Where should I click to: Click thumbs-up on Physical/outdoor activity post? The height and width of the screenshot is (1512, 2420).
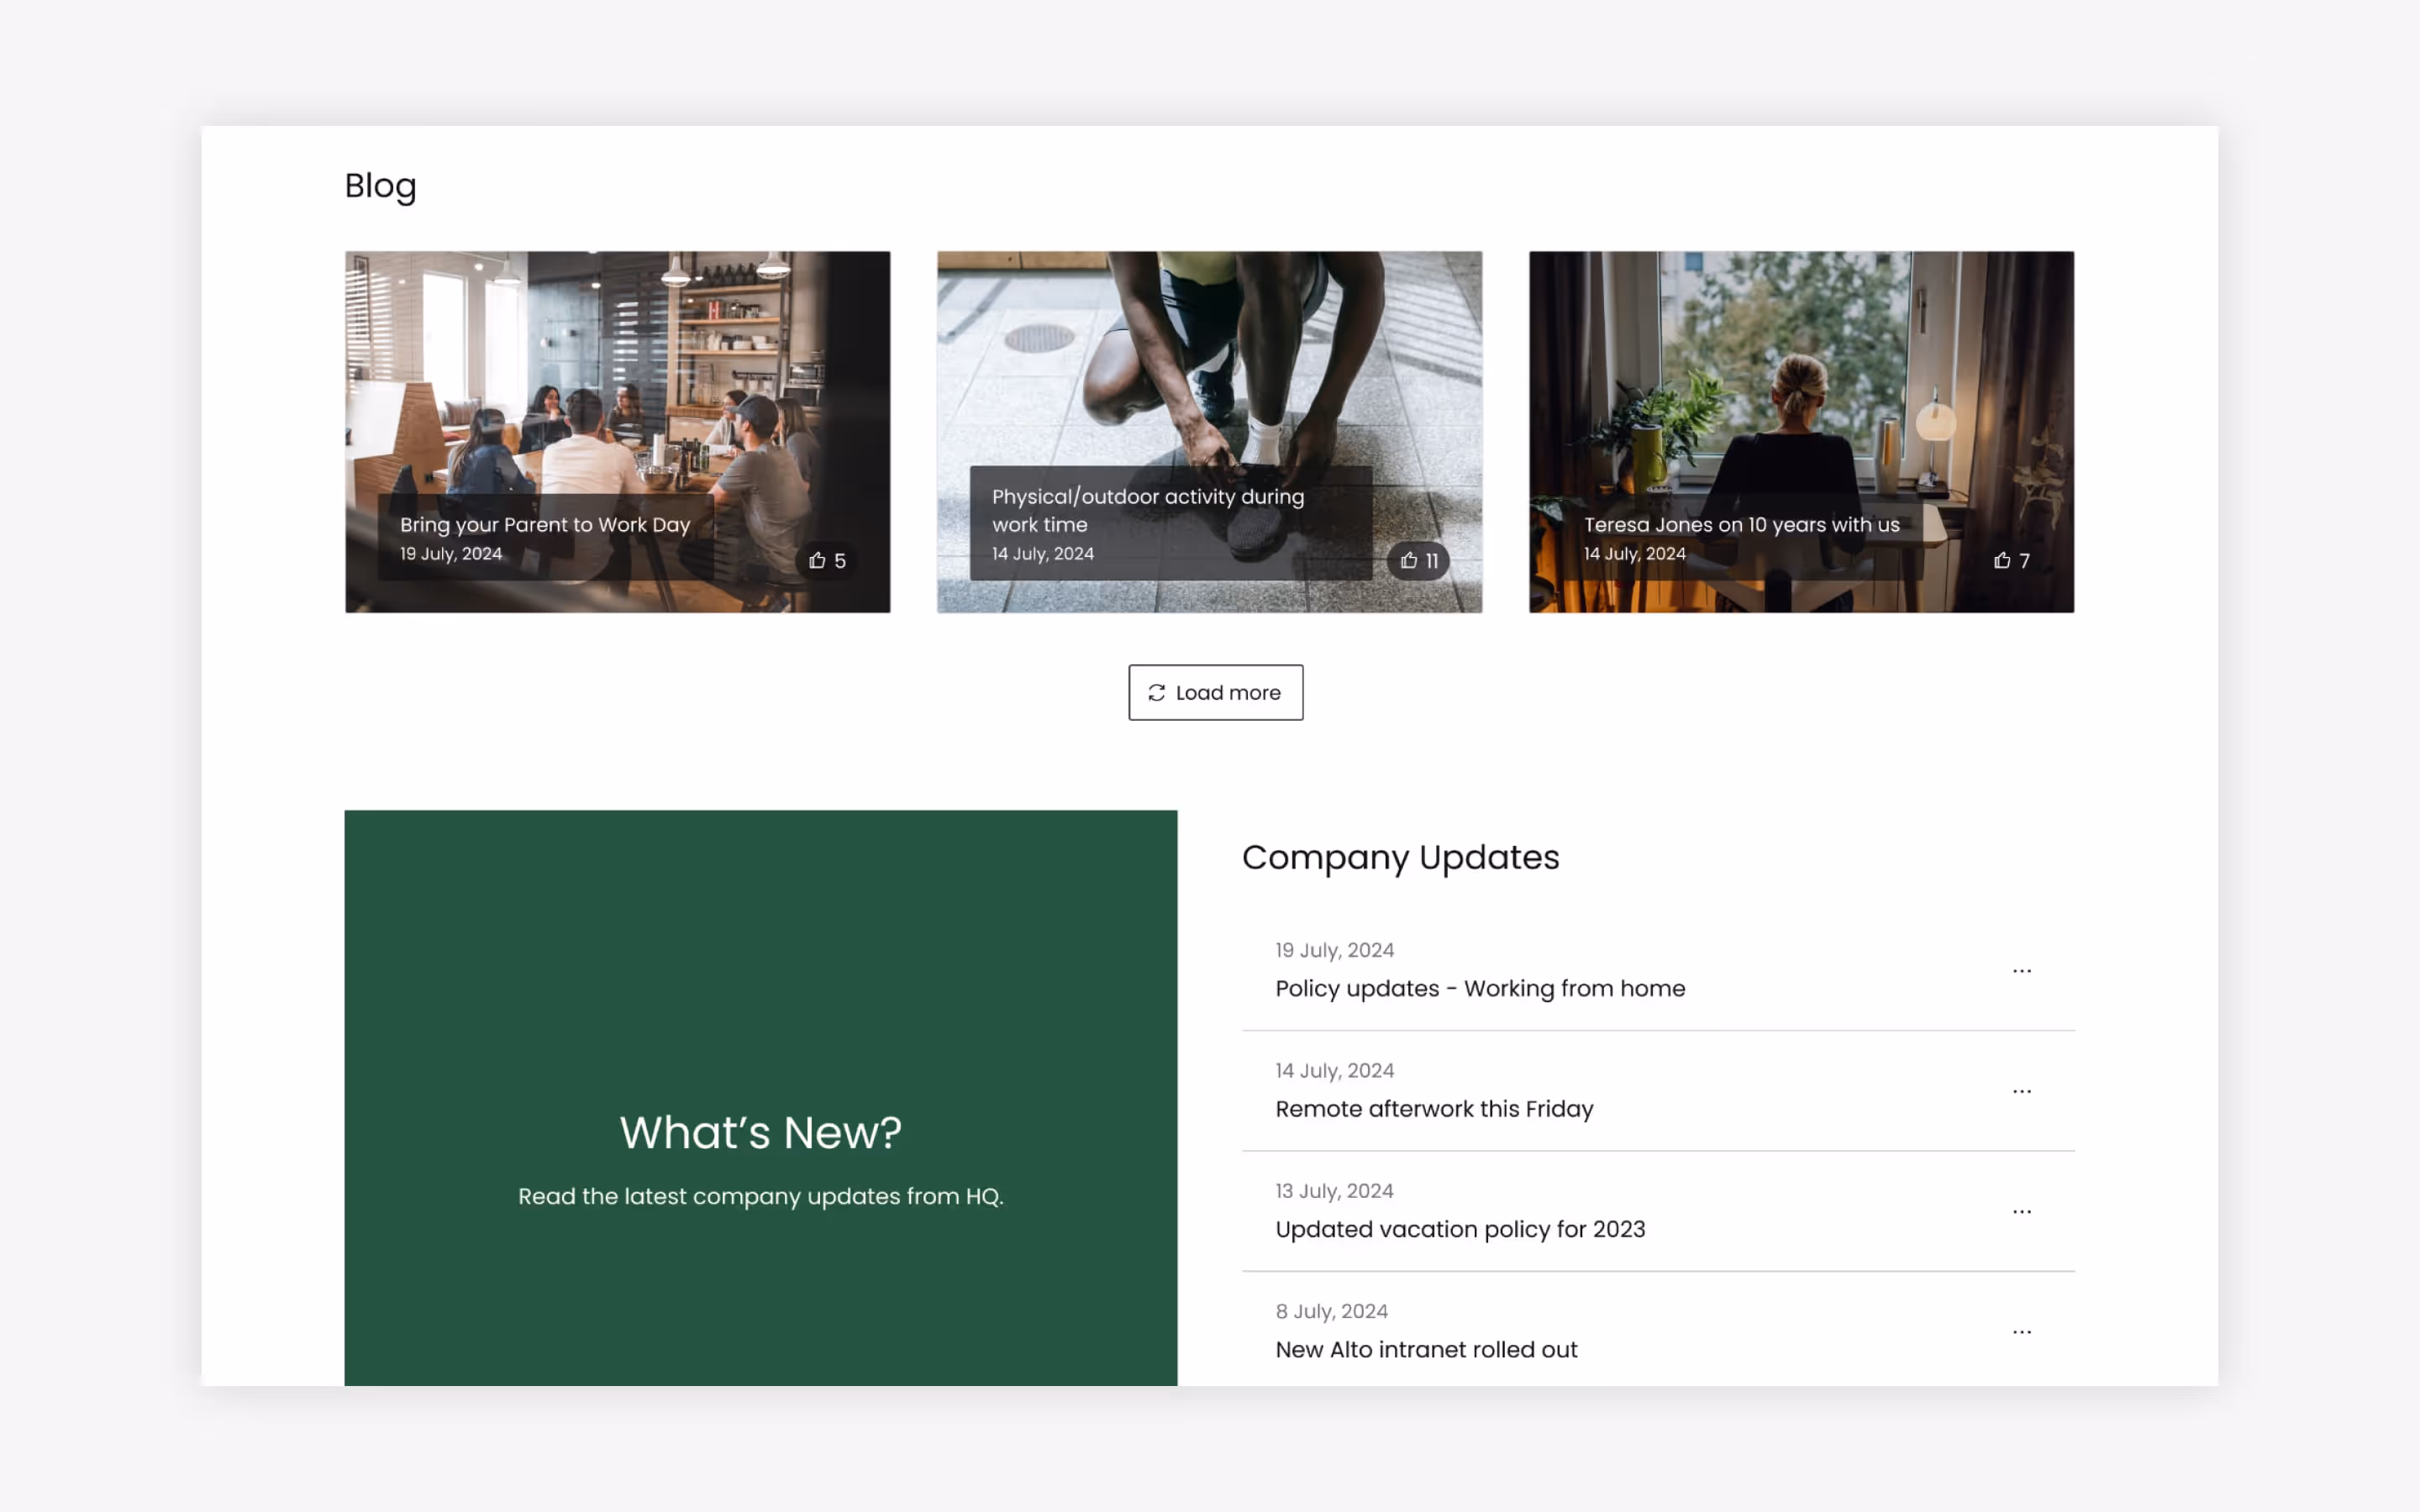1409,560
